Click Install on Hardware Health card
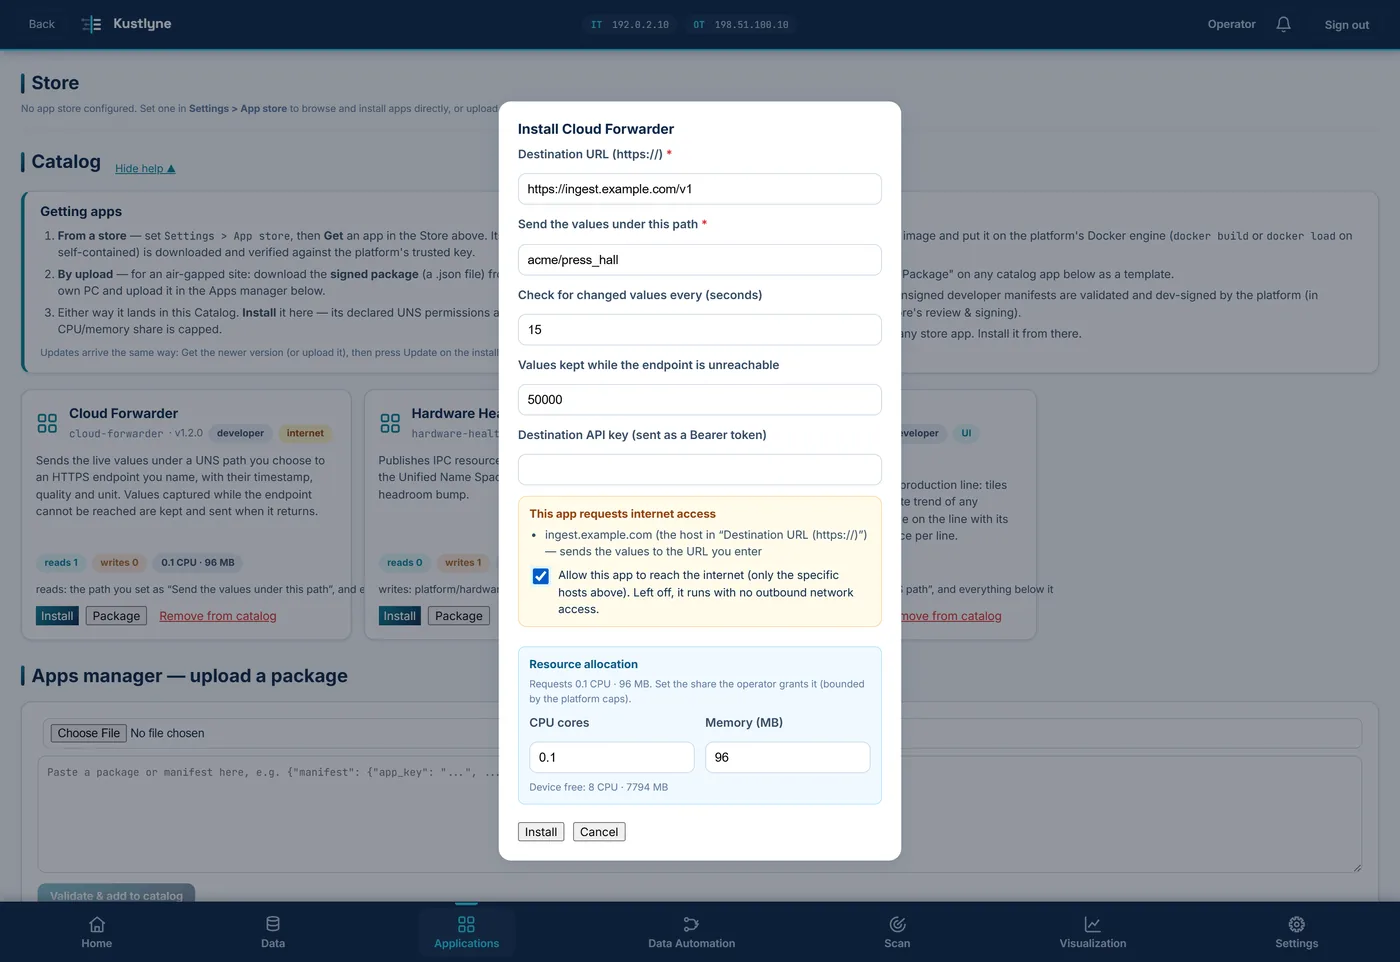The image size is (1400, 962). click(399, 616)
